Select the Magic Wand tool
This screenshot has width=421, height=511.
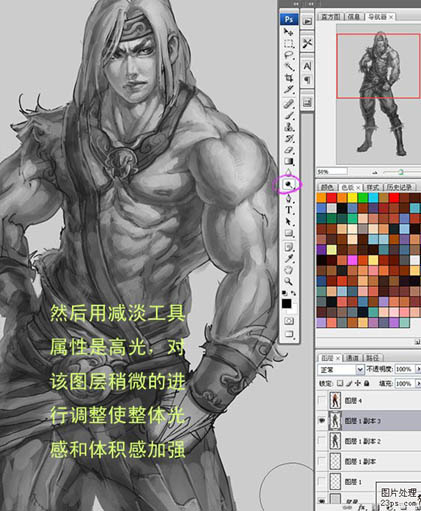(289, 66)
